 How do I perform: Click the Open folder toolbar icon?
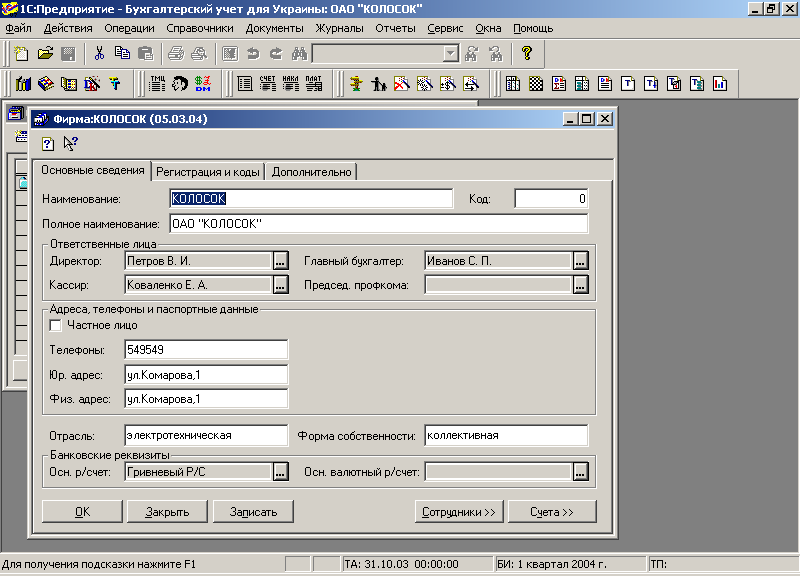(x=45, y=53)
